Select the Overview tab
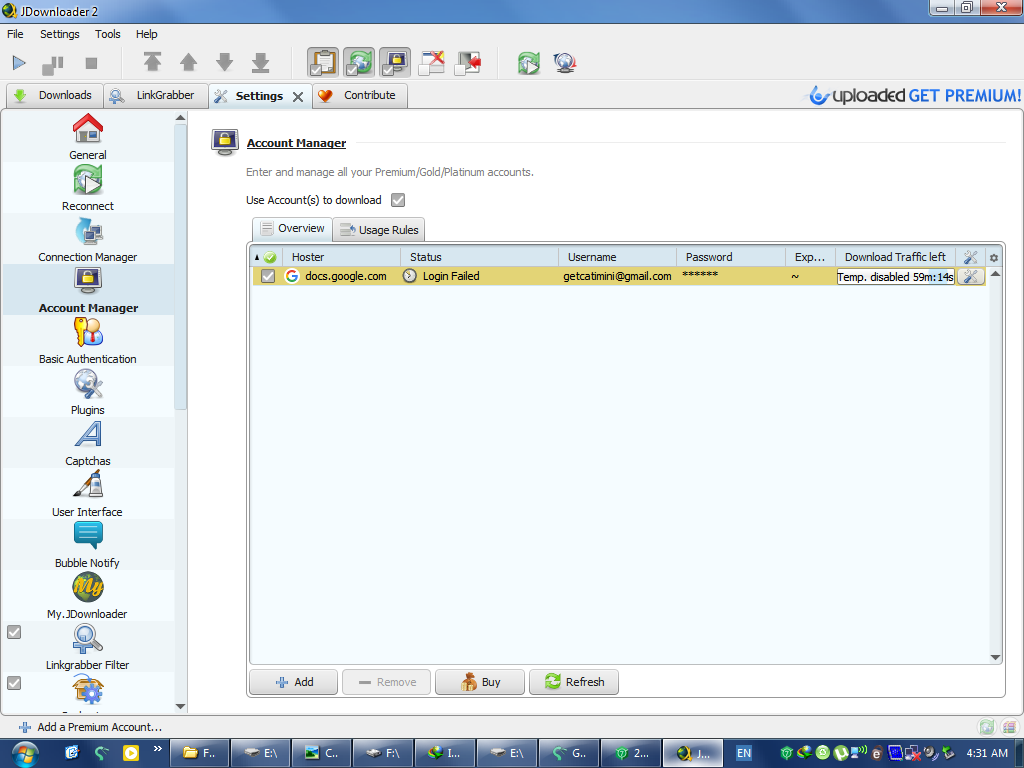1024x768 pixels. point(292,229)
